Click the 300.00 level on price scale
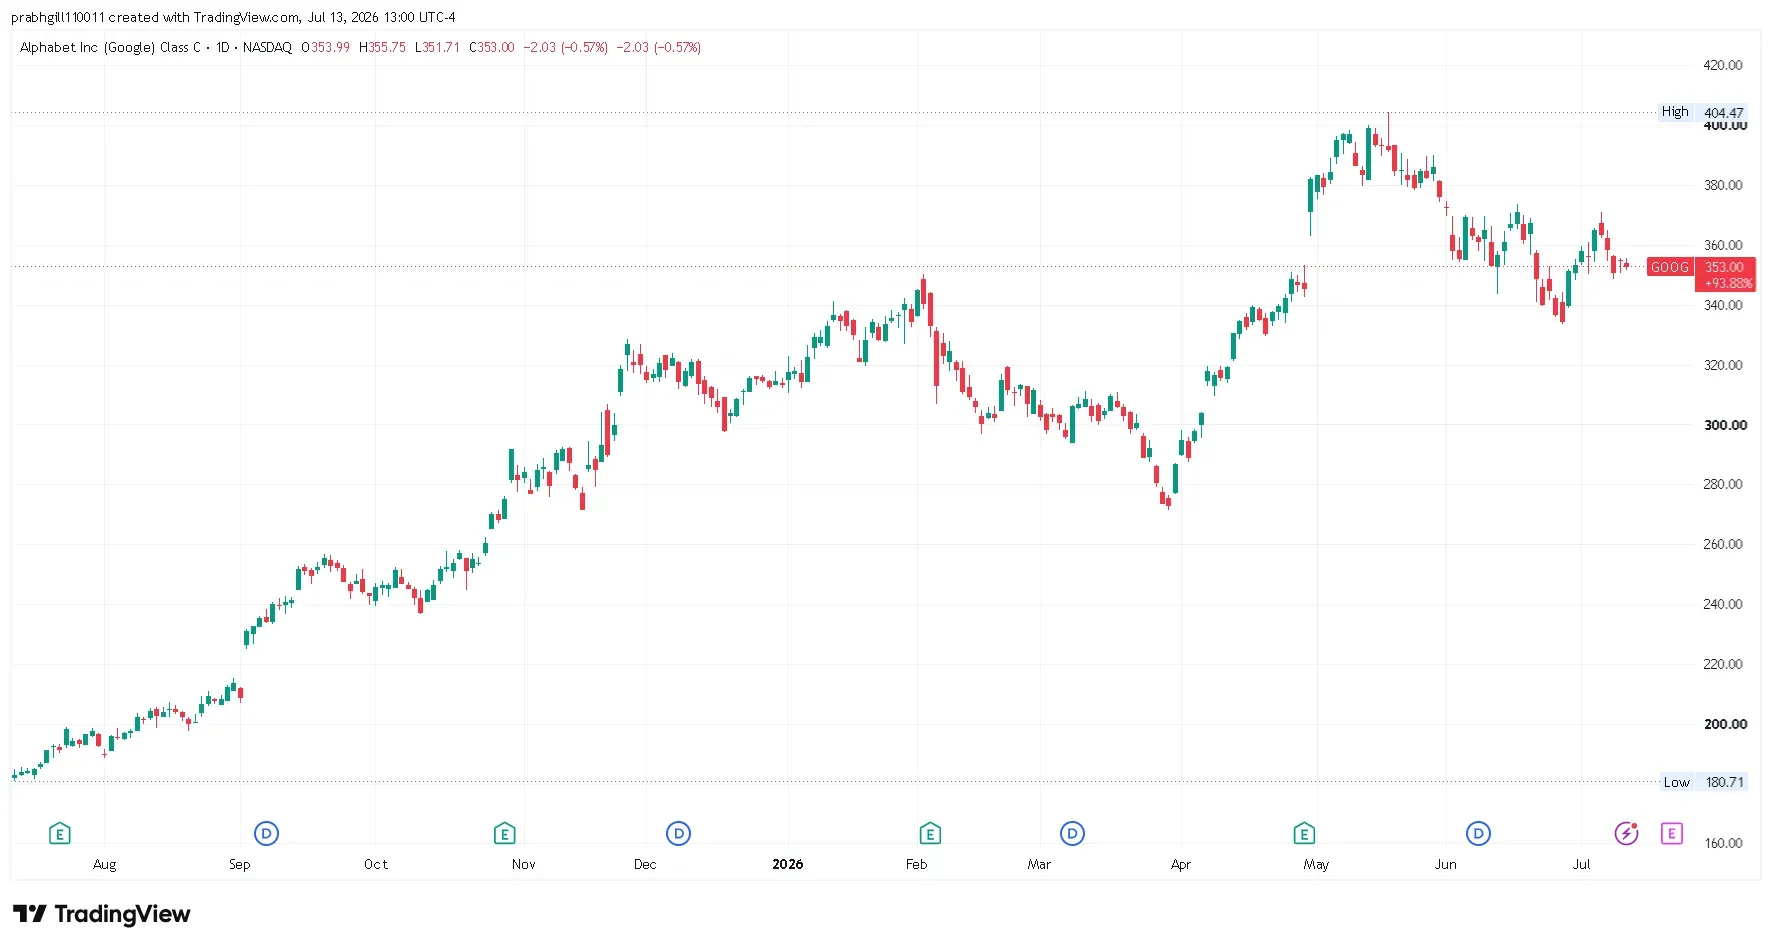 click(x=1726, y=425)
